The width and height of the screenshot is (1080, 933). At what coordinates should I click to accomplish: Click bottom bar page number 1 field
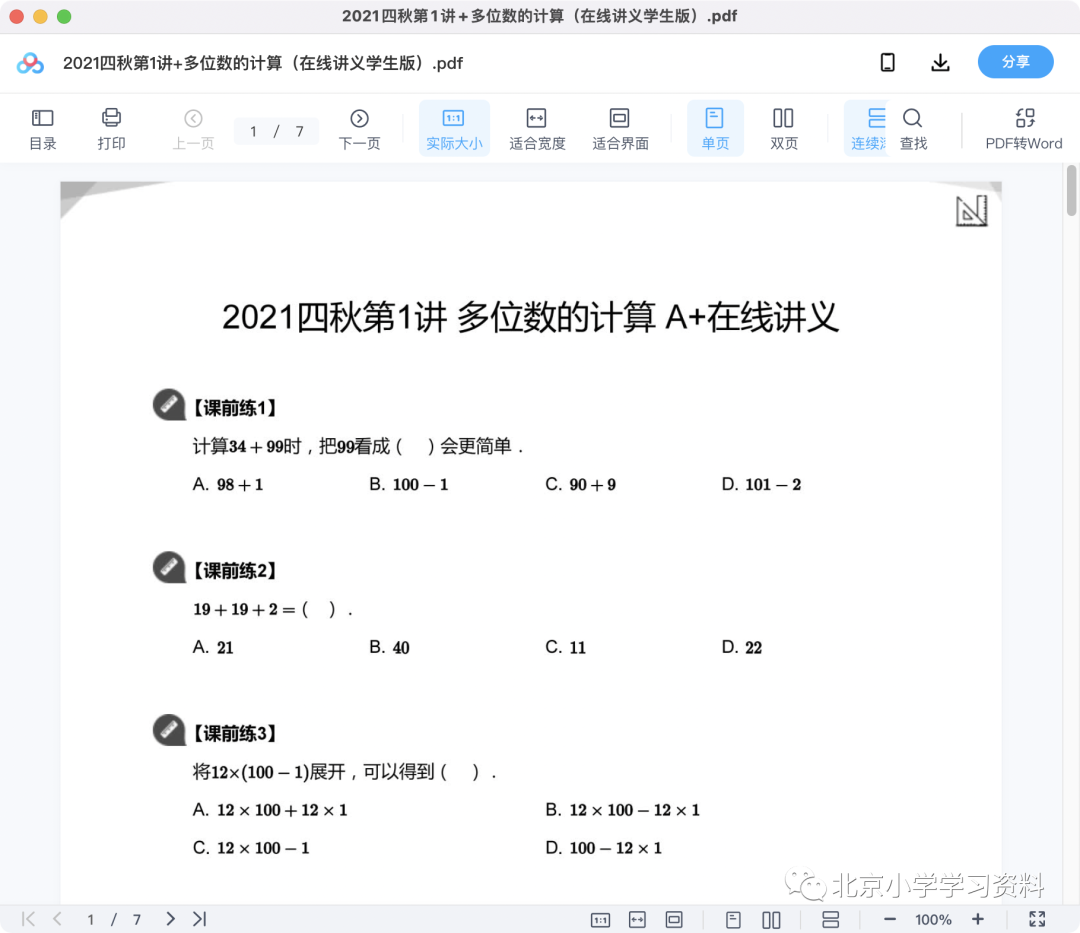point(90,920)
